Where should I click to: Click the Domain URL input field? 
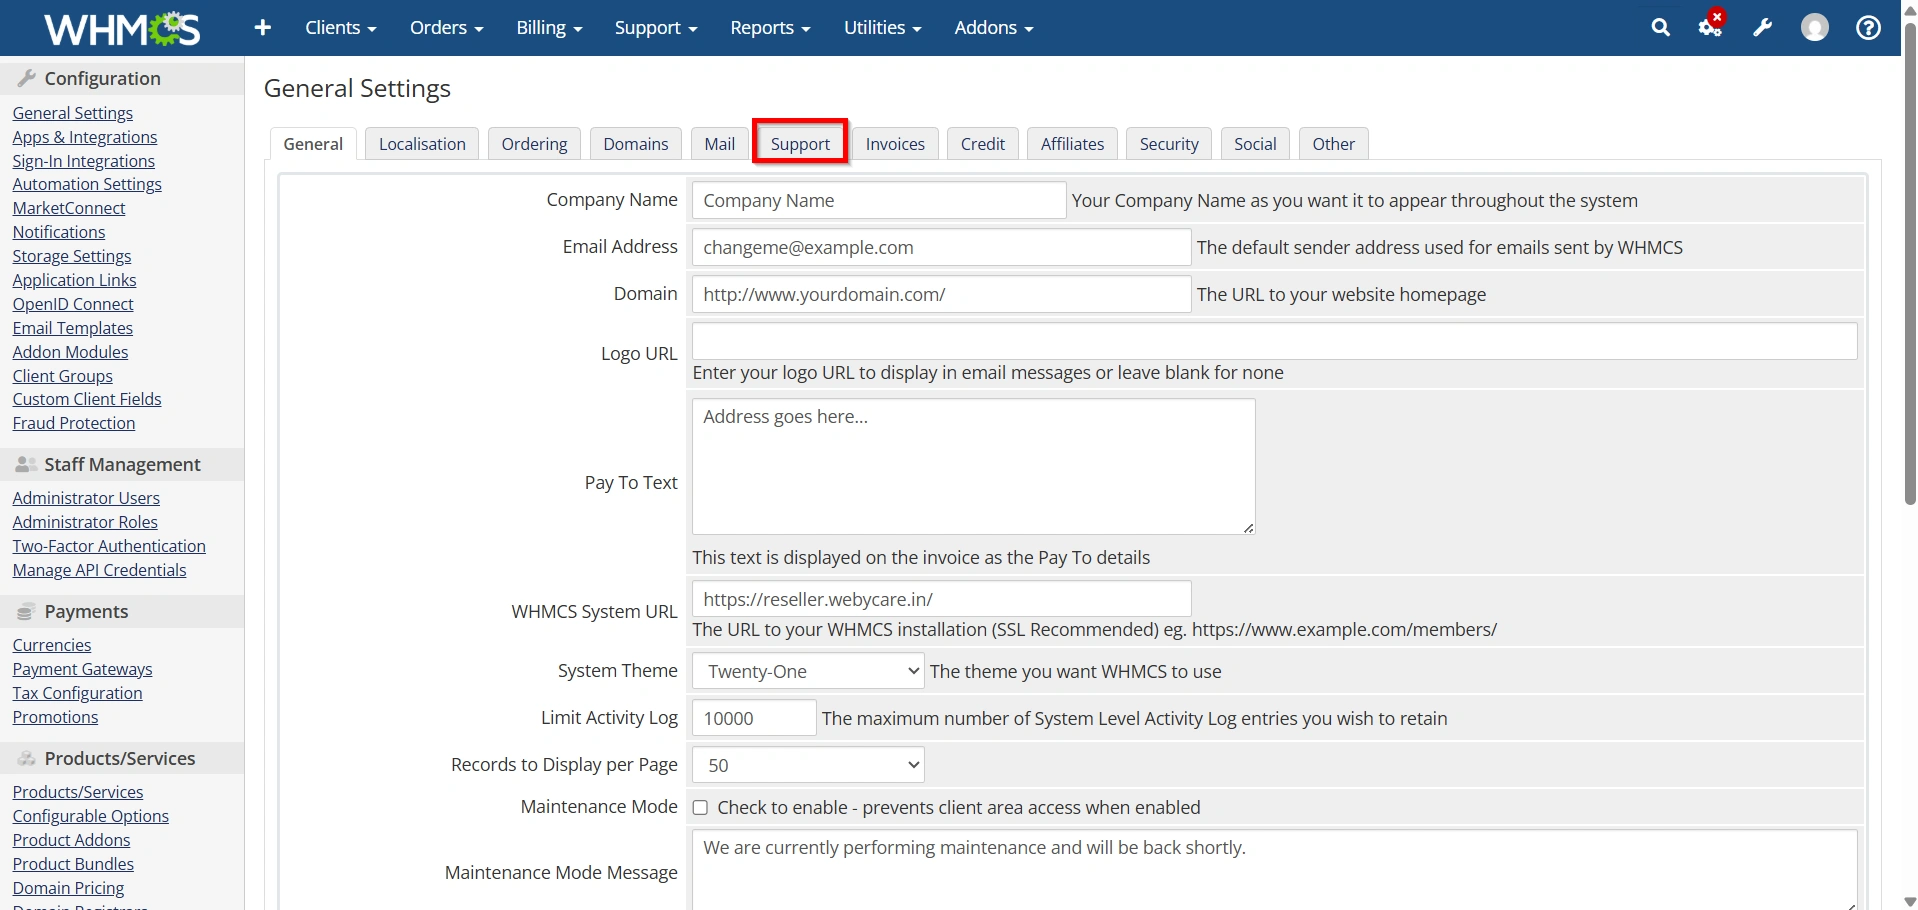click(941, 294)
